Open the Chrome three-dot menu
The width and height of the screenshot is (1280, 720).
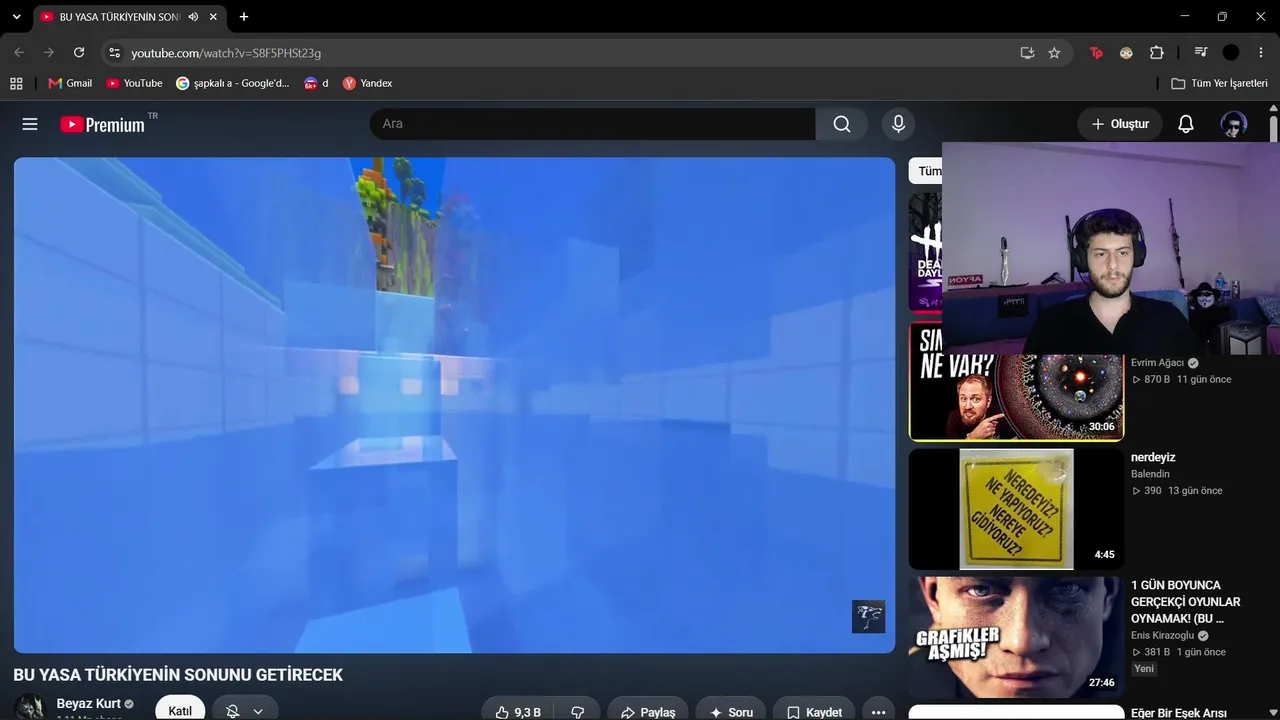coord(1261,53)
